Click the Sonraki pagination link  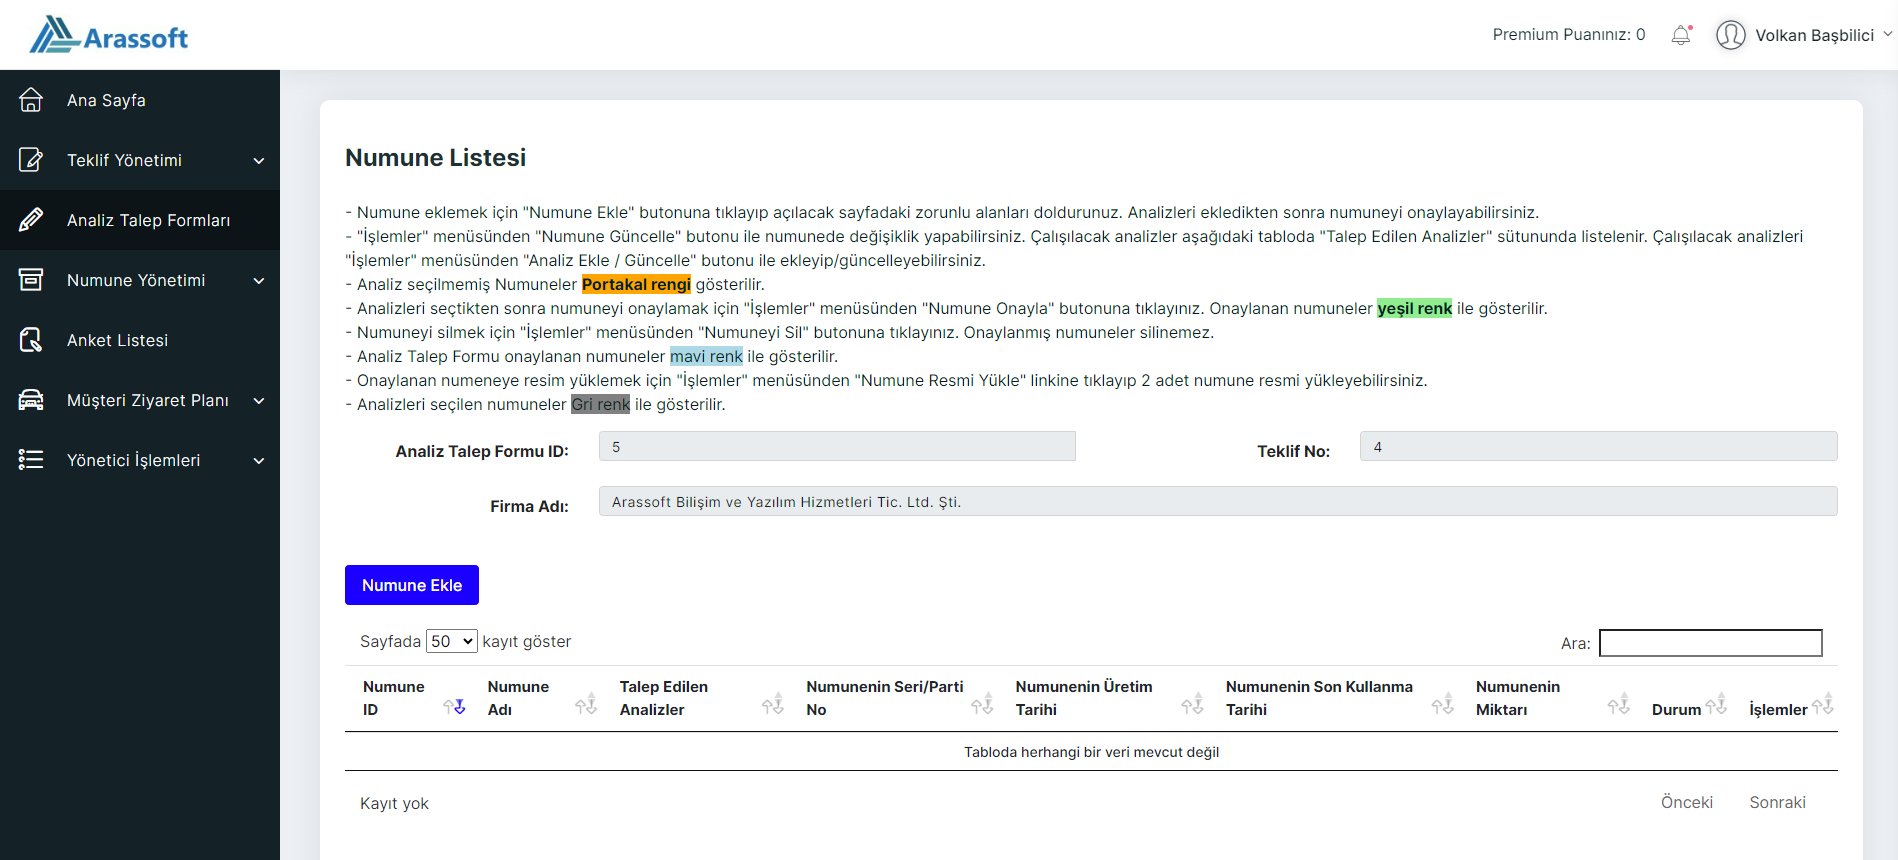coord(1777,802)
